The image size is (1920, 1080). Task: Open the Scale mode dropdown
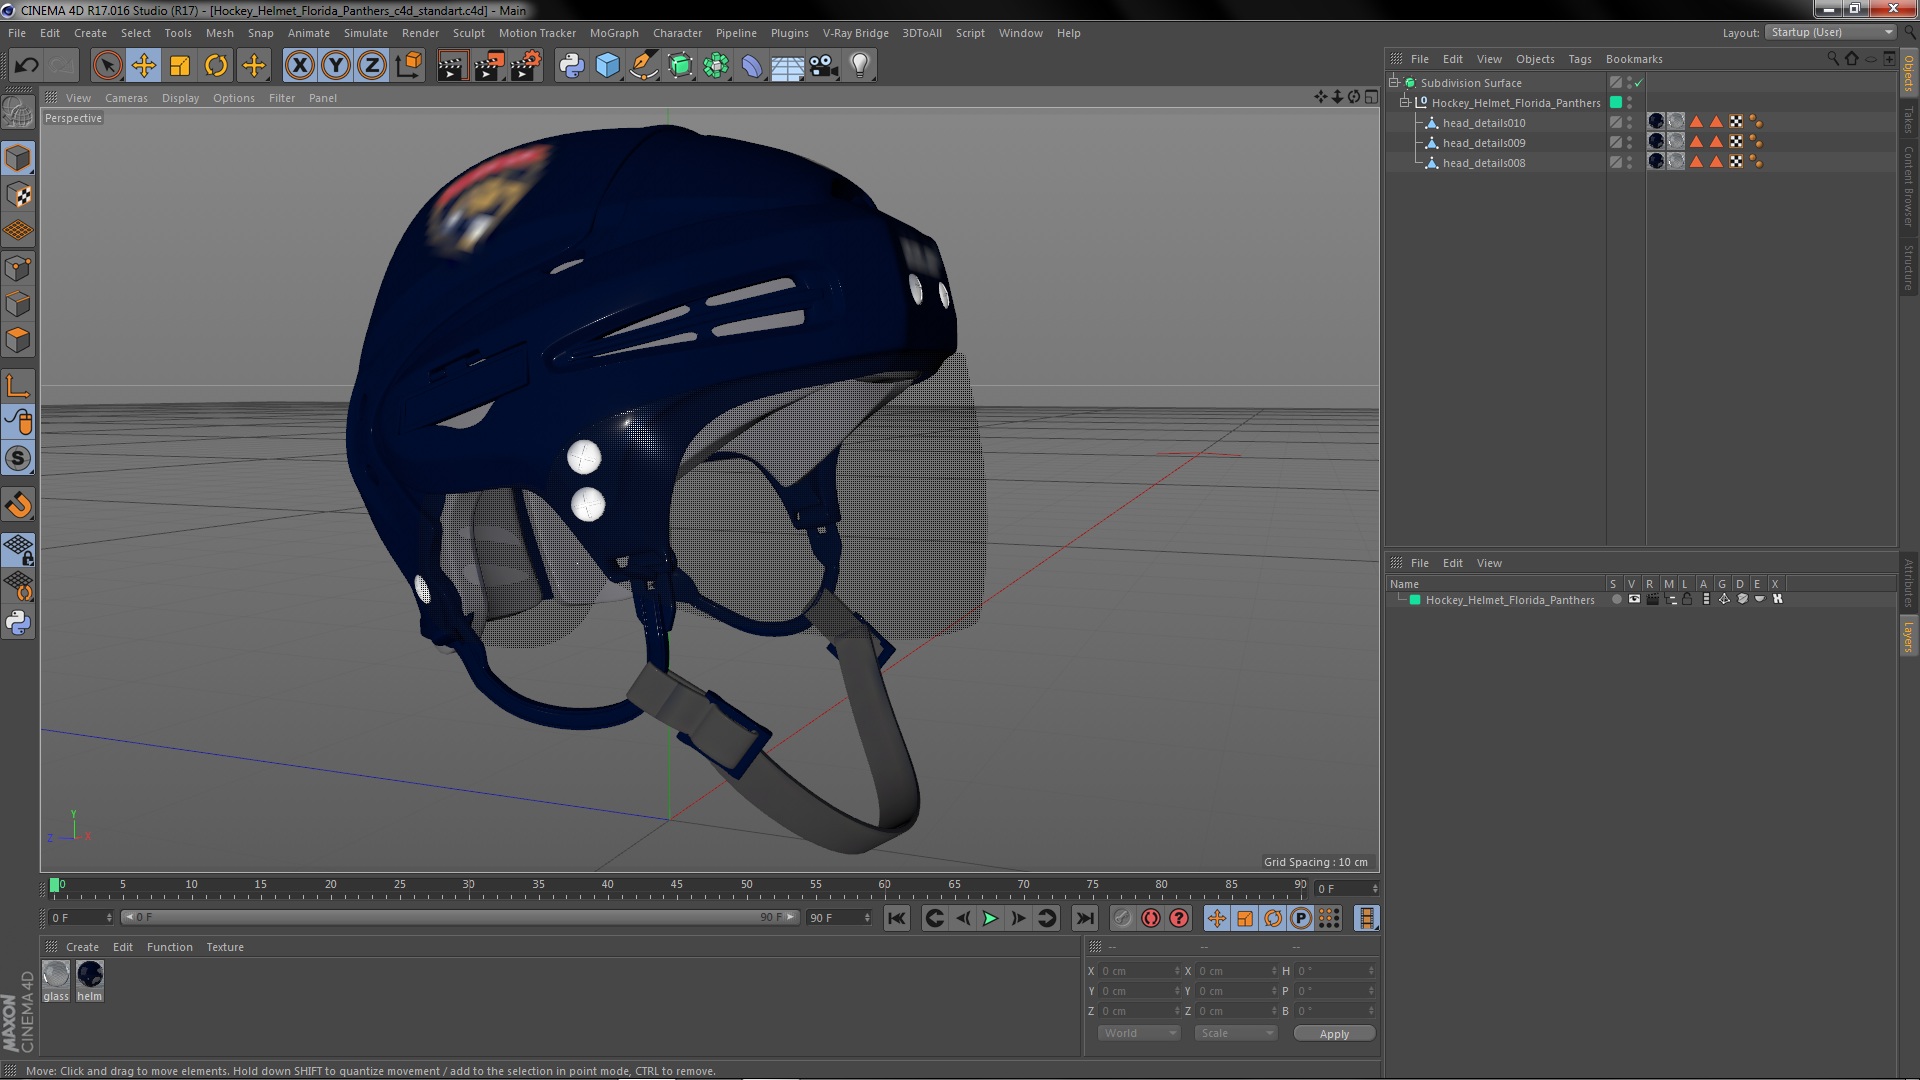(x=1236, y=1033)
